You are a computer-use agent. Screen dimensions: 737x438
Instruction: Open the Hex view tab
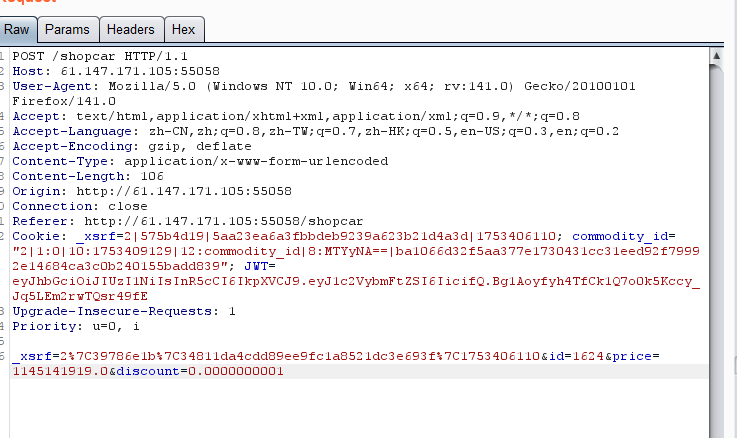(x=184, y=30)
